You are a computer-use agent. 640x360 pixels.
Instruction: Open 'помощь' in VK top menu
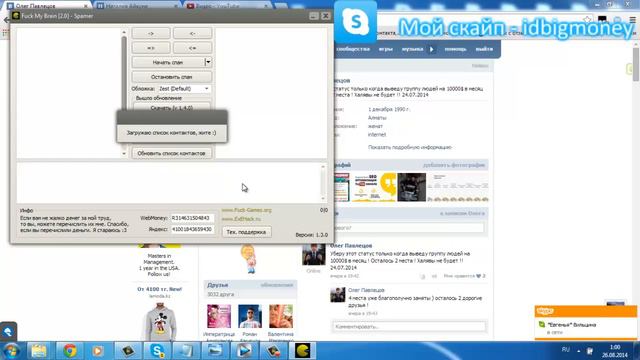pyautogui.click(x=455, y=49)
